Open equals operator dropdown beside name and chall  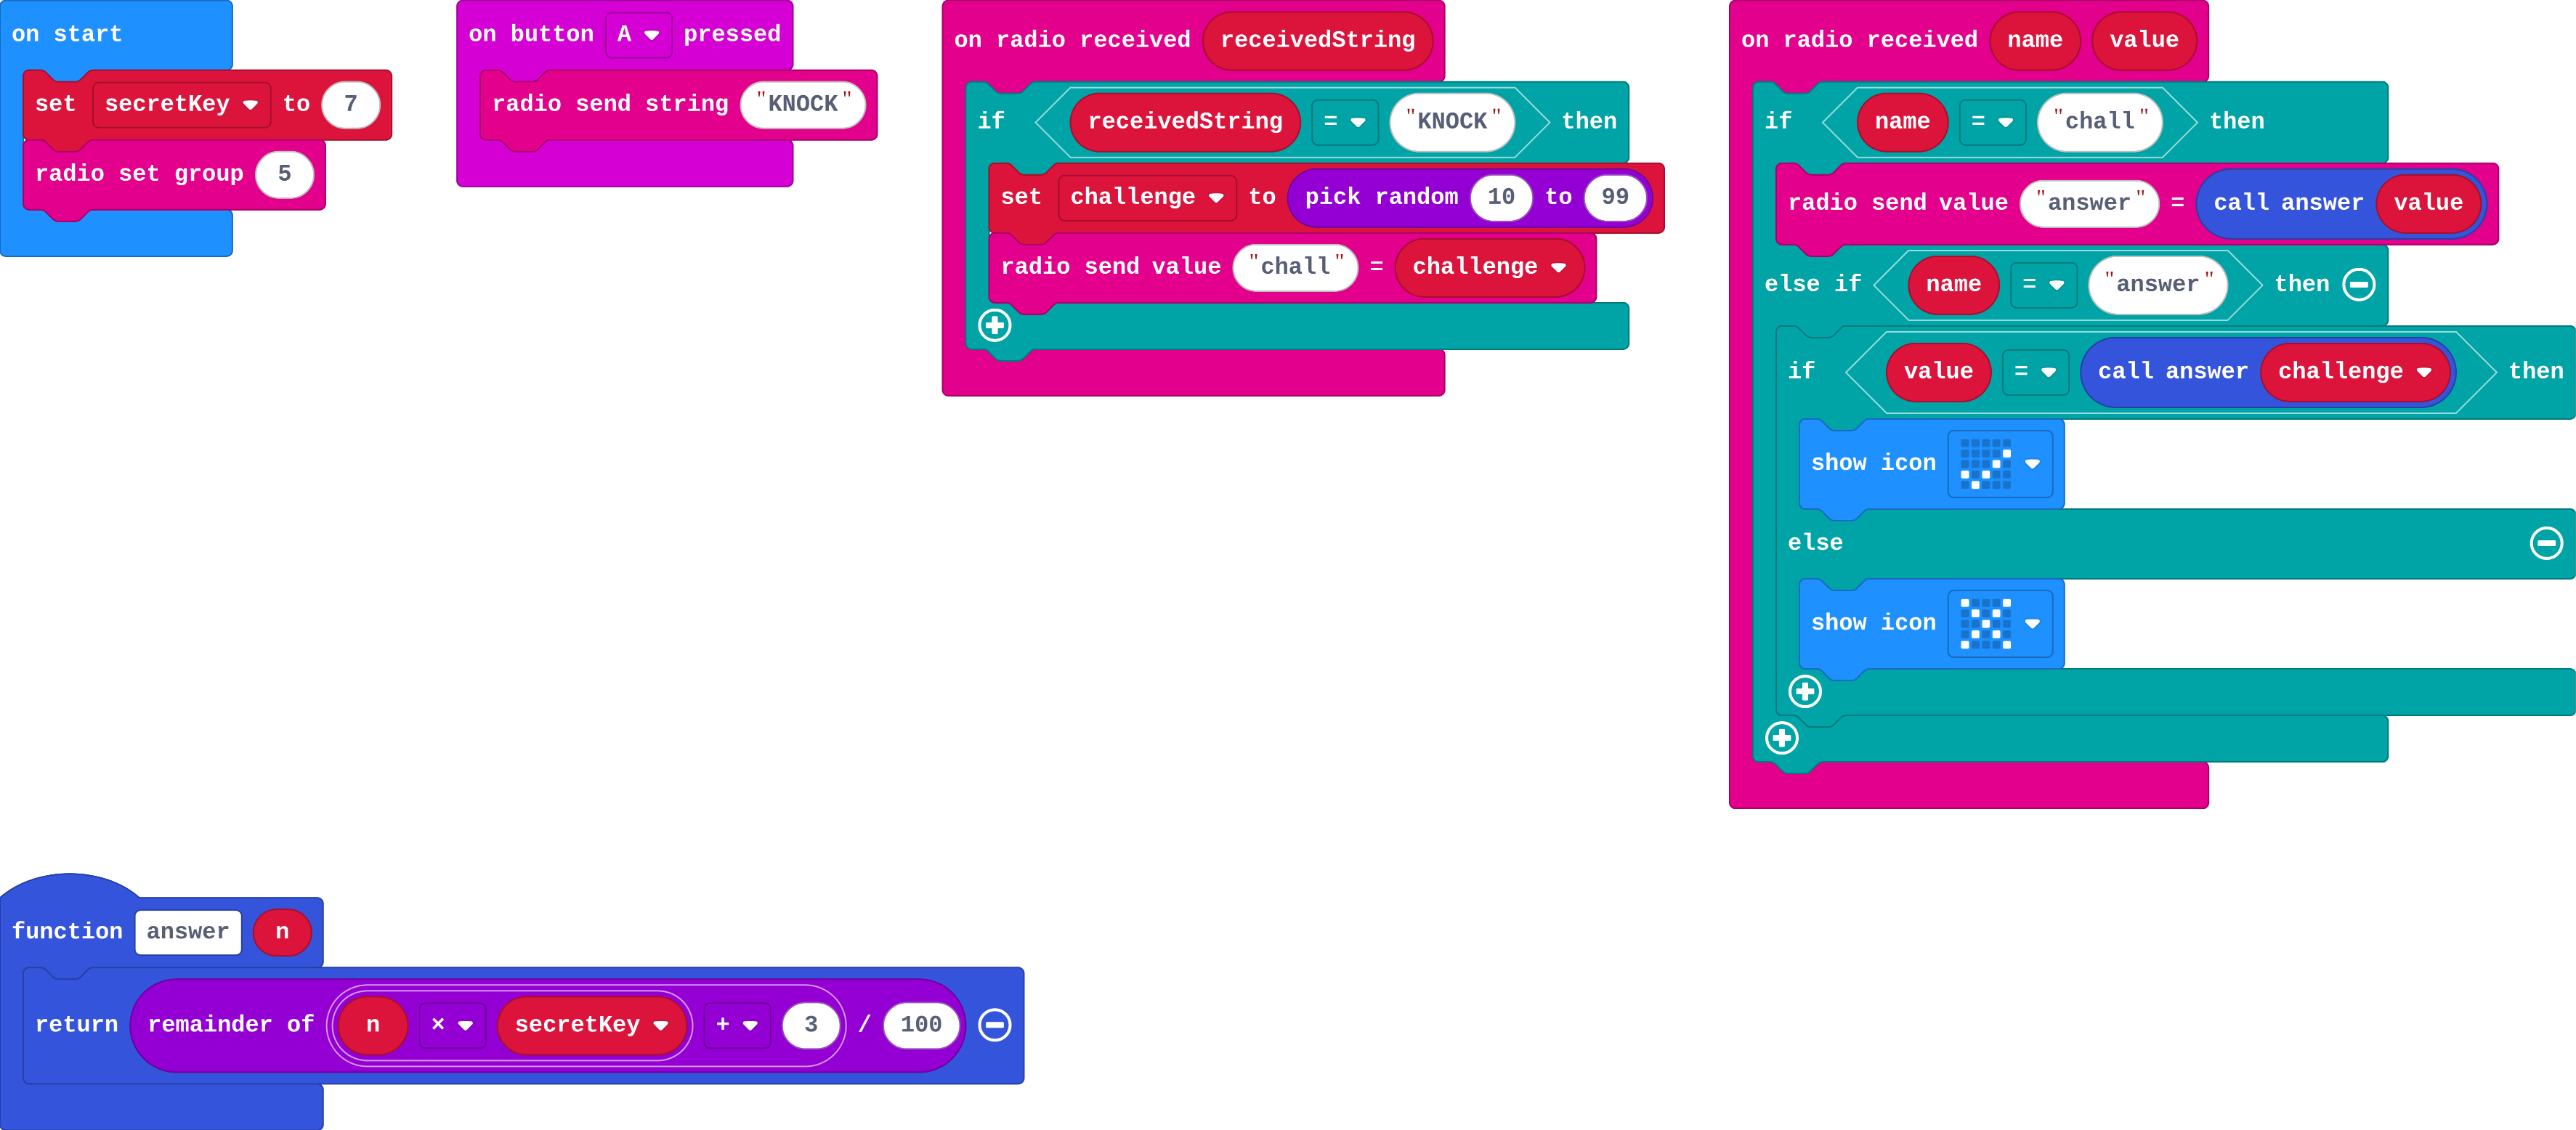tap(1992, 121)
